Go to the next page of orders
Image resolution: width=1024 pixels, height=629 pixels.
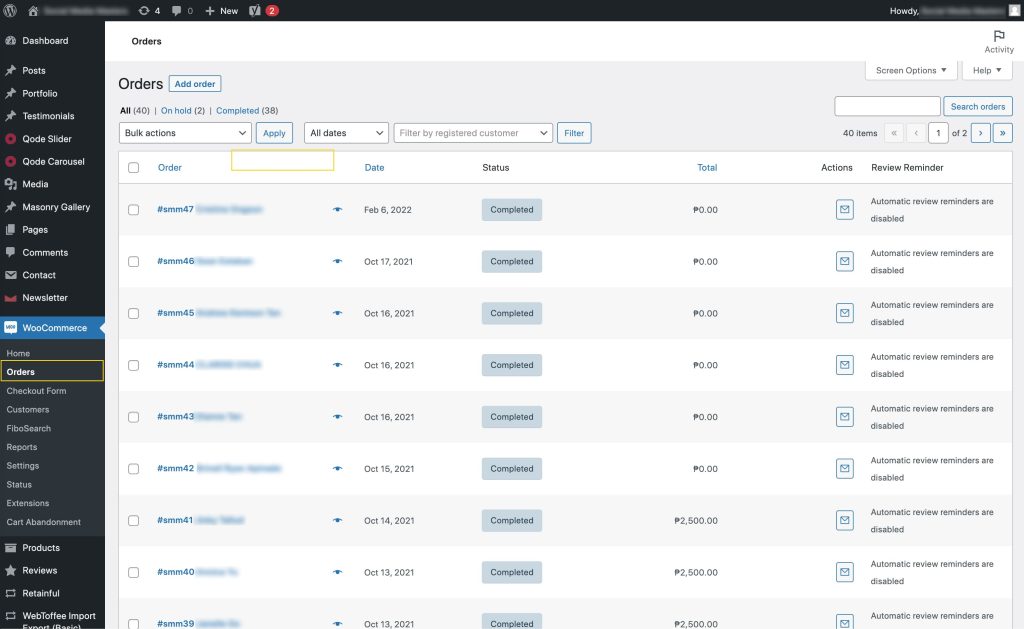coord(981,133)
